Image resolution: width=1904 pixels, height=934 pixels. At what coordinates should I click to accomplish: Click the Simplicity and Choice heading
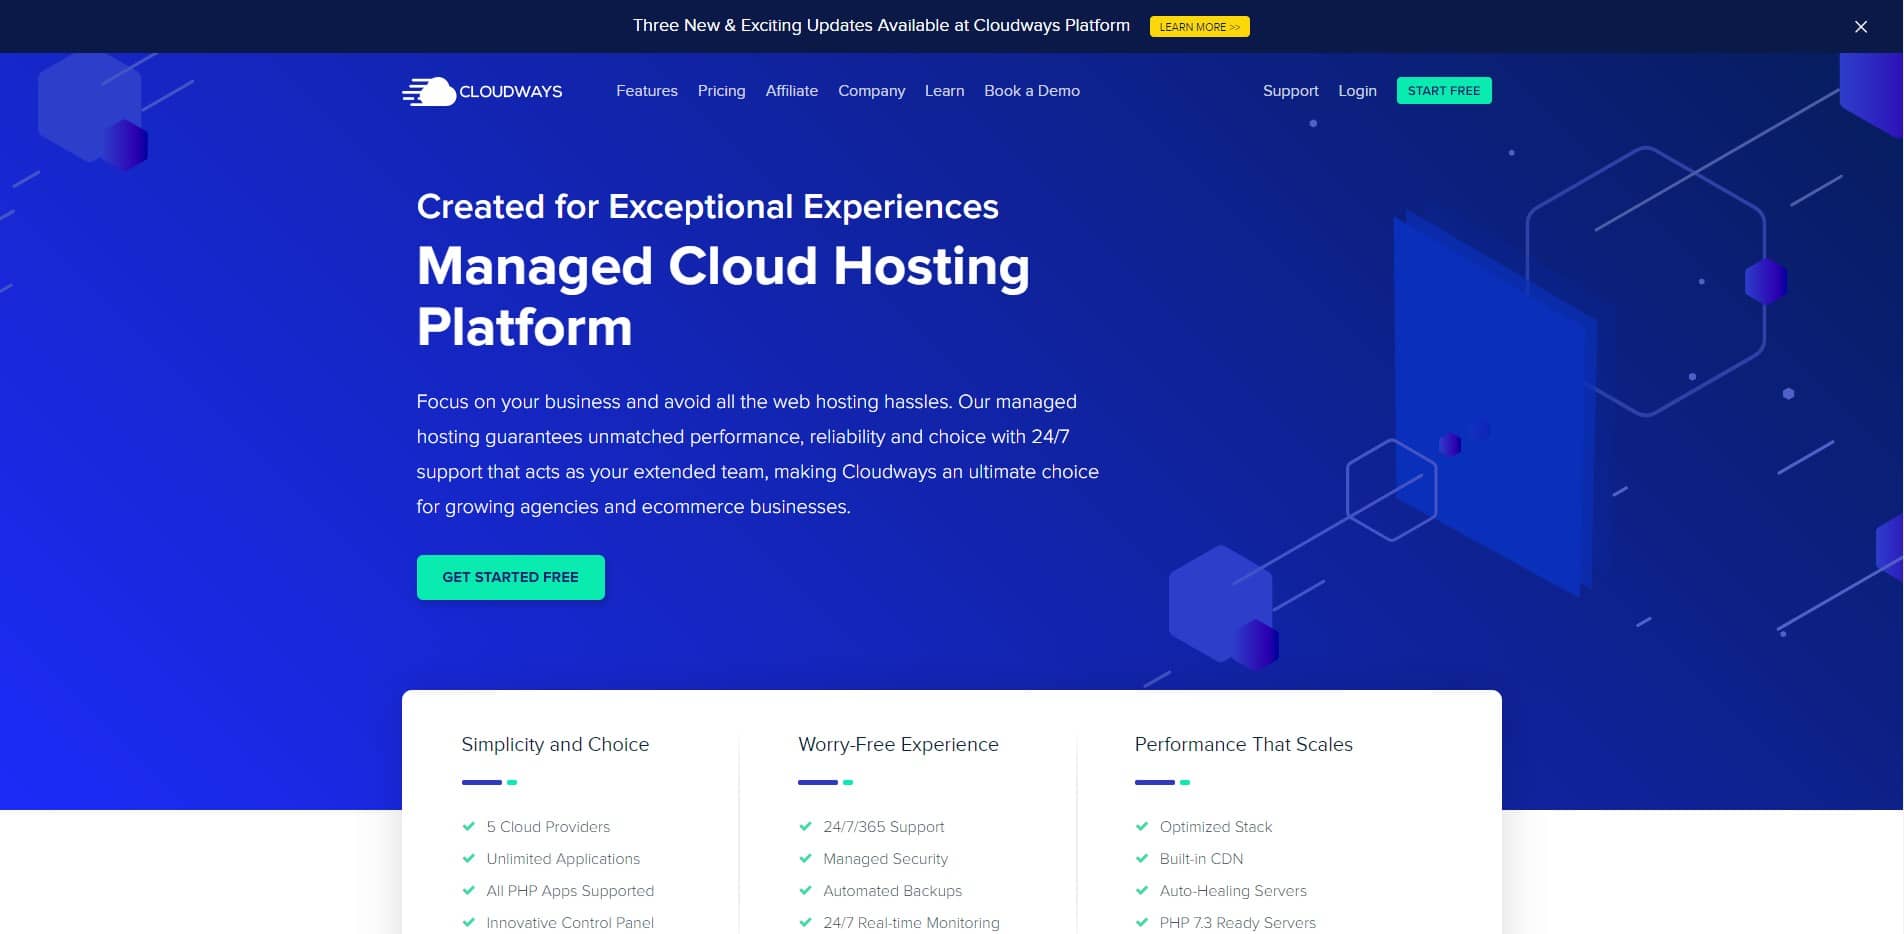[555, 744]
